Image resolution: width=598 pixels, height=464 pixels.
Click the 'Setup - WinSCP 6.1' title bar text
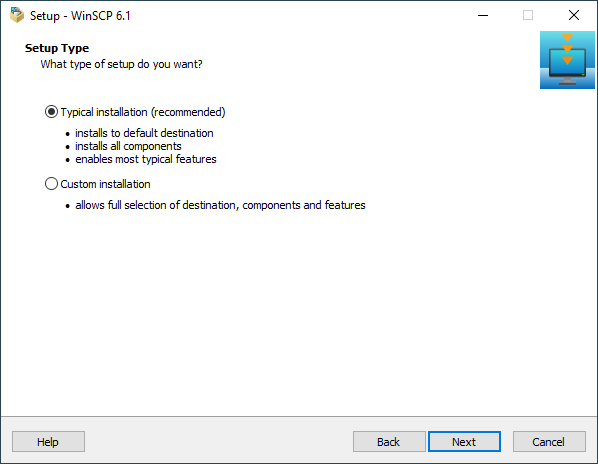click(80, 16)
